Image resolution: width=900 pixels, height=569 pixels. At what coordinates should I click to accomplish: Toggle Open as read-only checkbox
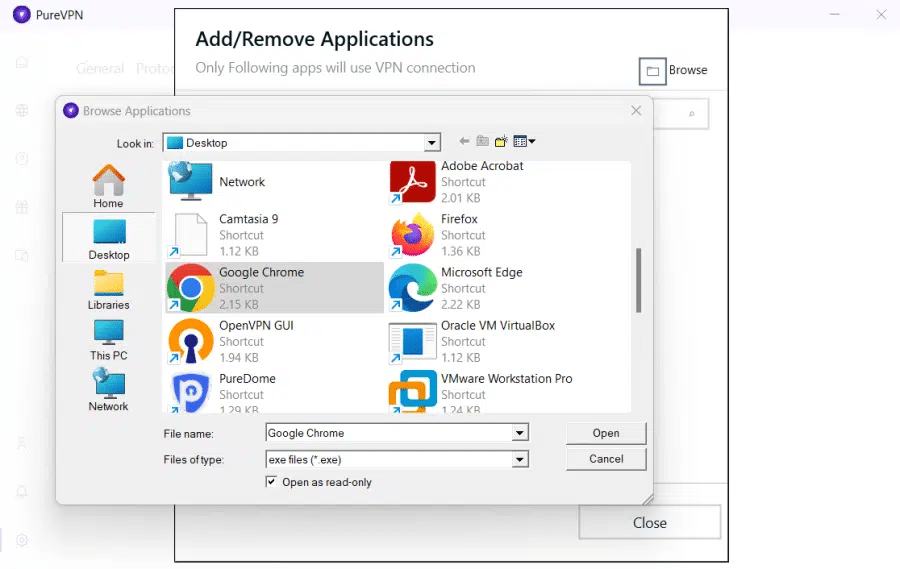(271, 482)
